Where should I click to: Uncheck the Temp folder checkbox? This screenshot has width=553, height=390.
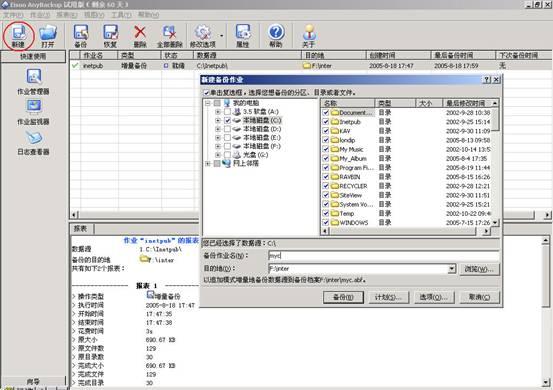coord(326,213)
